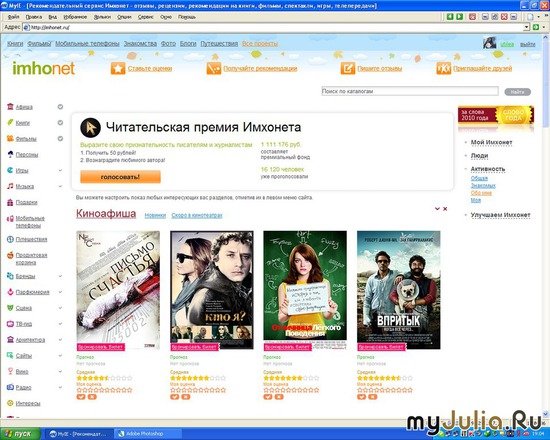Image resolution: width=550 pixels, height=440 pixels.
Task: Toggle the checkmark circle next to Книги
Action: pyautogui.click(x=60, y=122)
